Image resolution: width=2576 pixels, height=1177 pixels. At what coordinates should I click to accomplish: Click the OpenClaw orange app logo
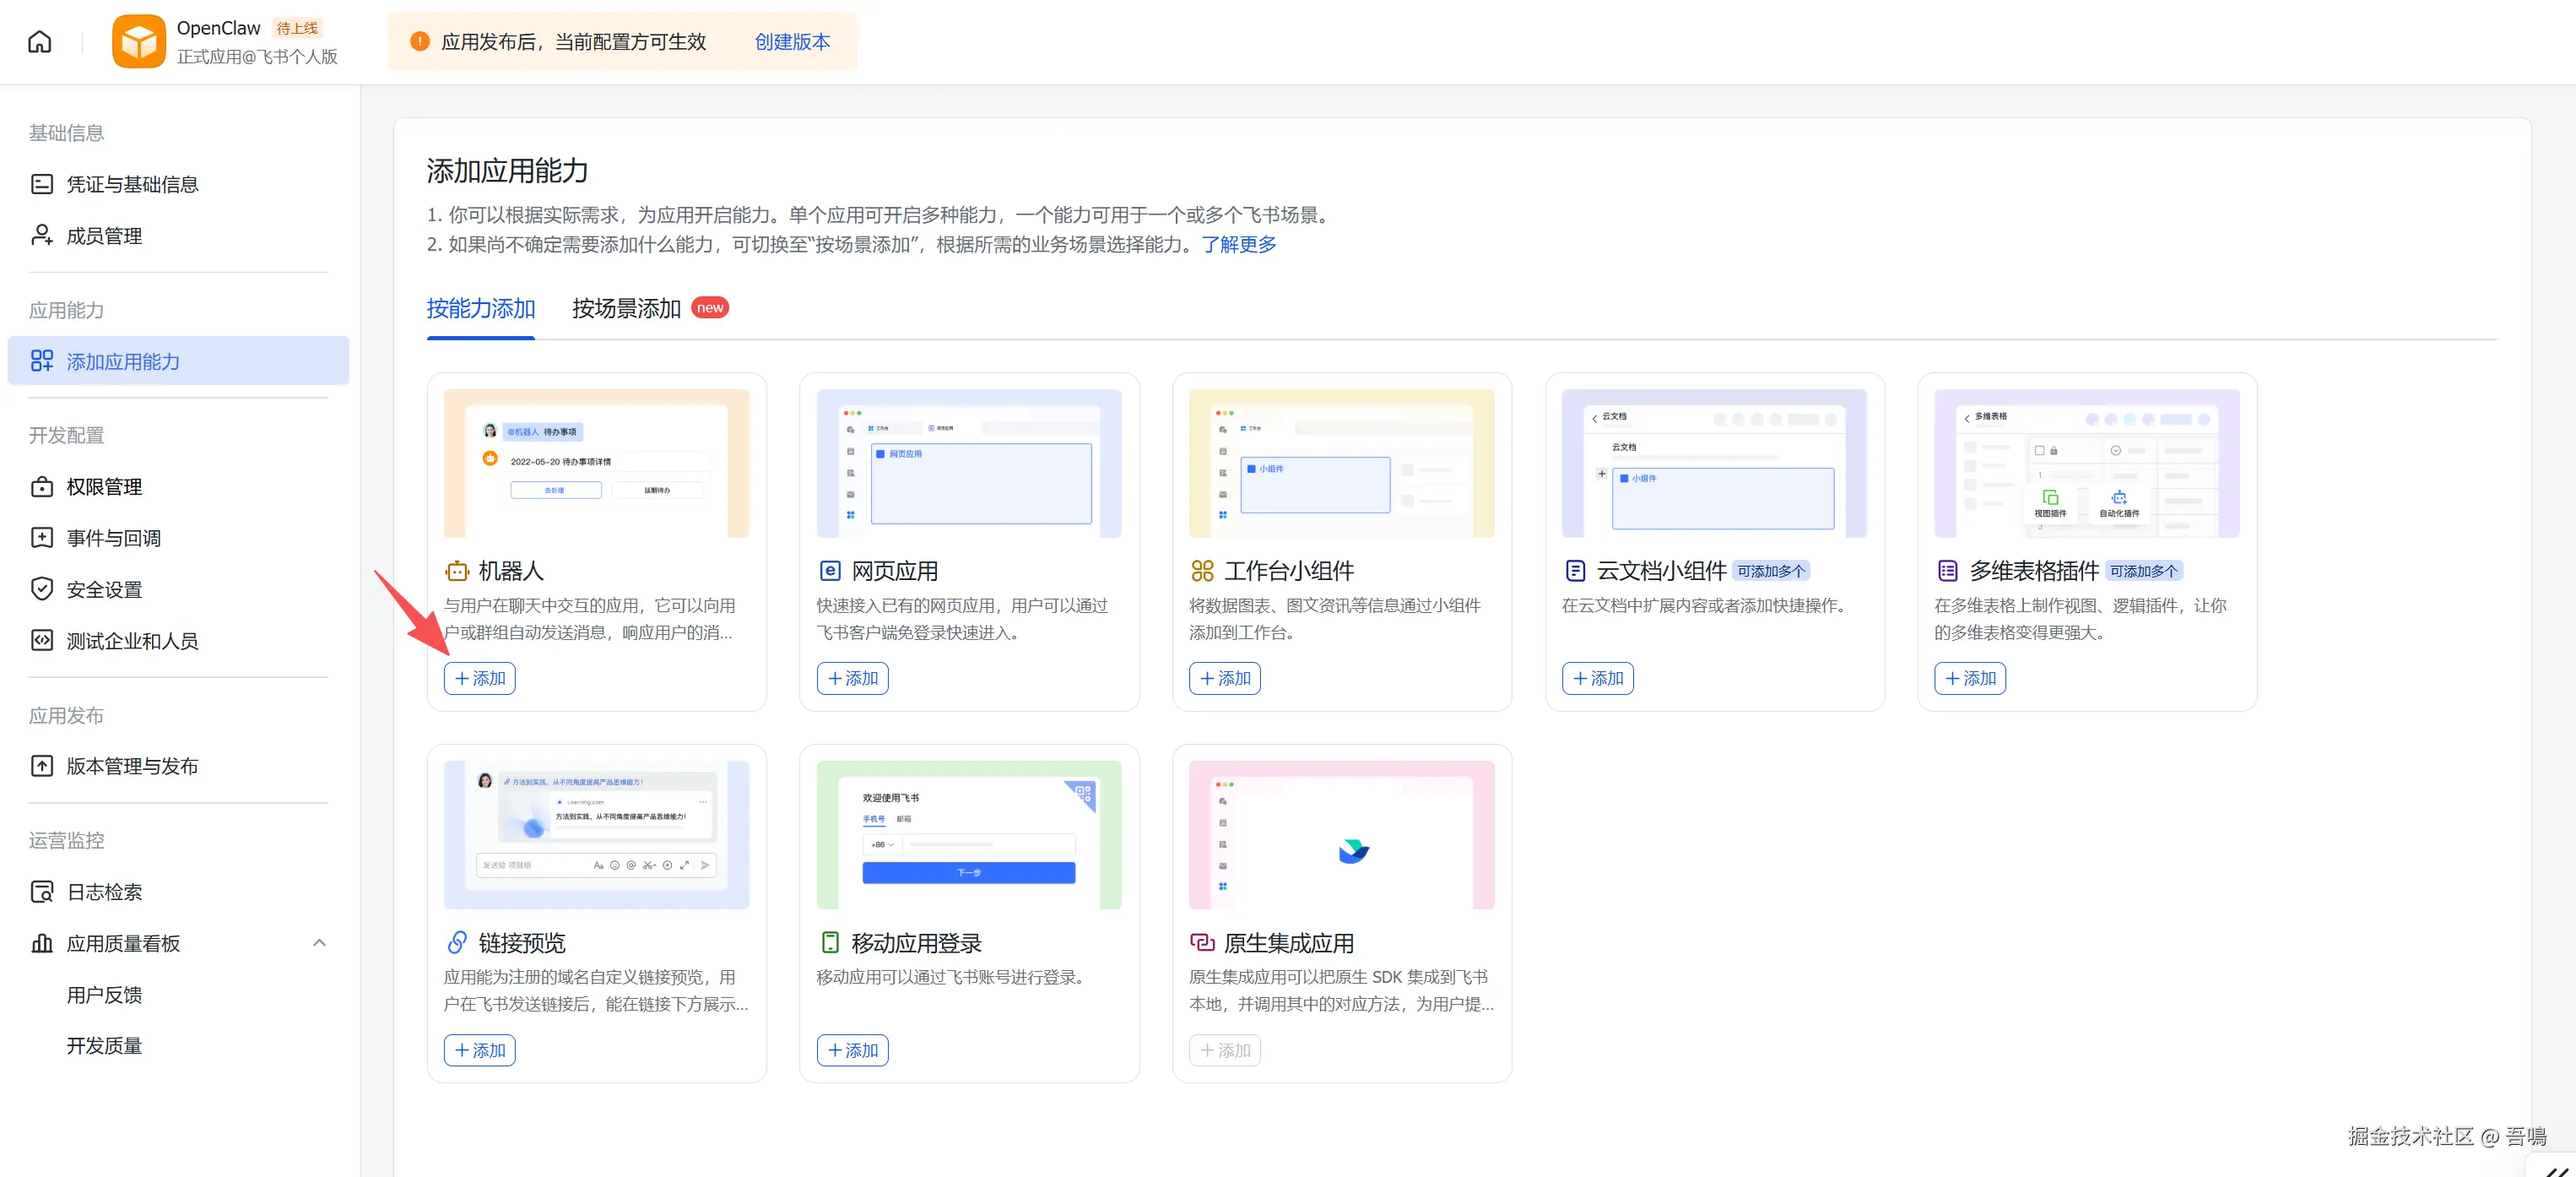[139, 42]
